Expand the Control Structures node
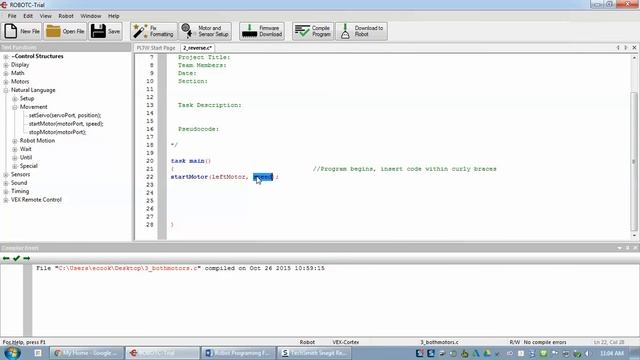The width and height of the screenshot is (640, 360). 6,56
